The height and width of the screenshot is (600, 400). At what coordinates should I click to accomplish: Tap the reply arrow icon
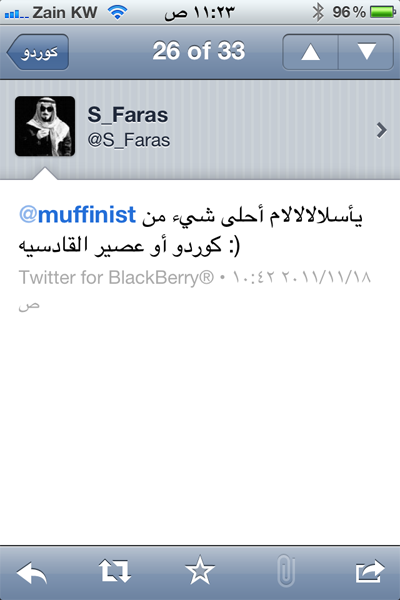tap(32, 572)
